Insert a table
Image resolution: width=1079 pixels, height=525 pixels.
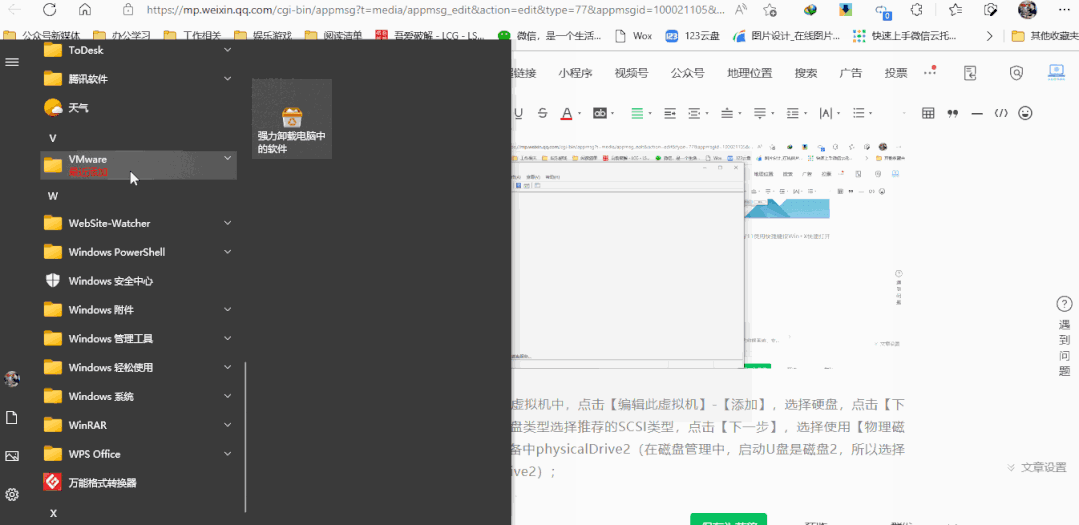[x=928, y=113]
